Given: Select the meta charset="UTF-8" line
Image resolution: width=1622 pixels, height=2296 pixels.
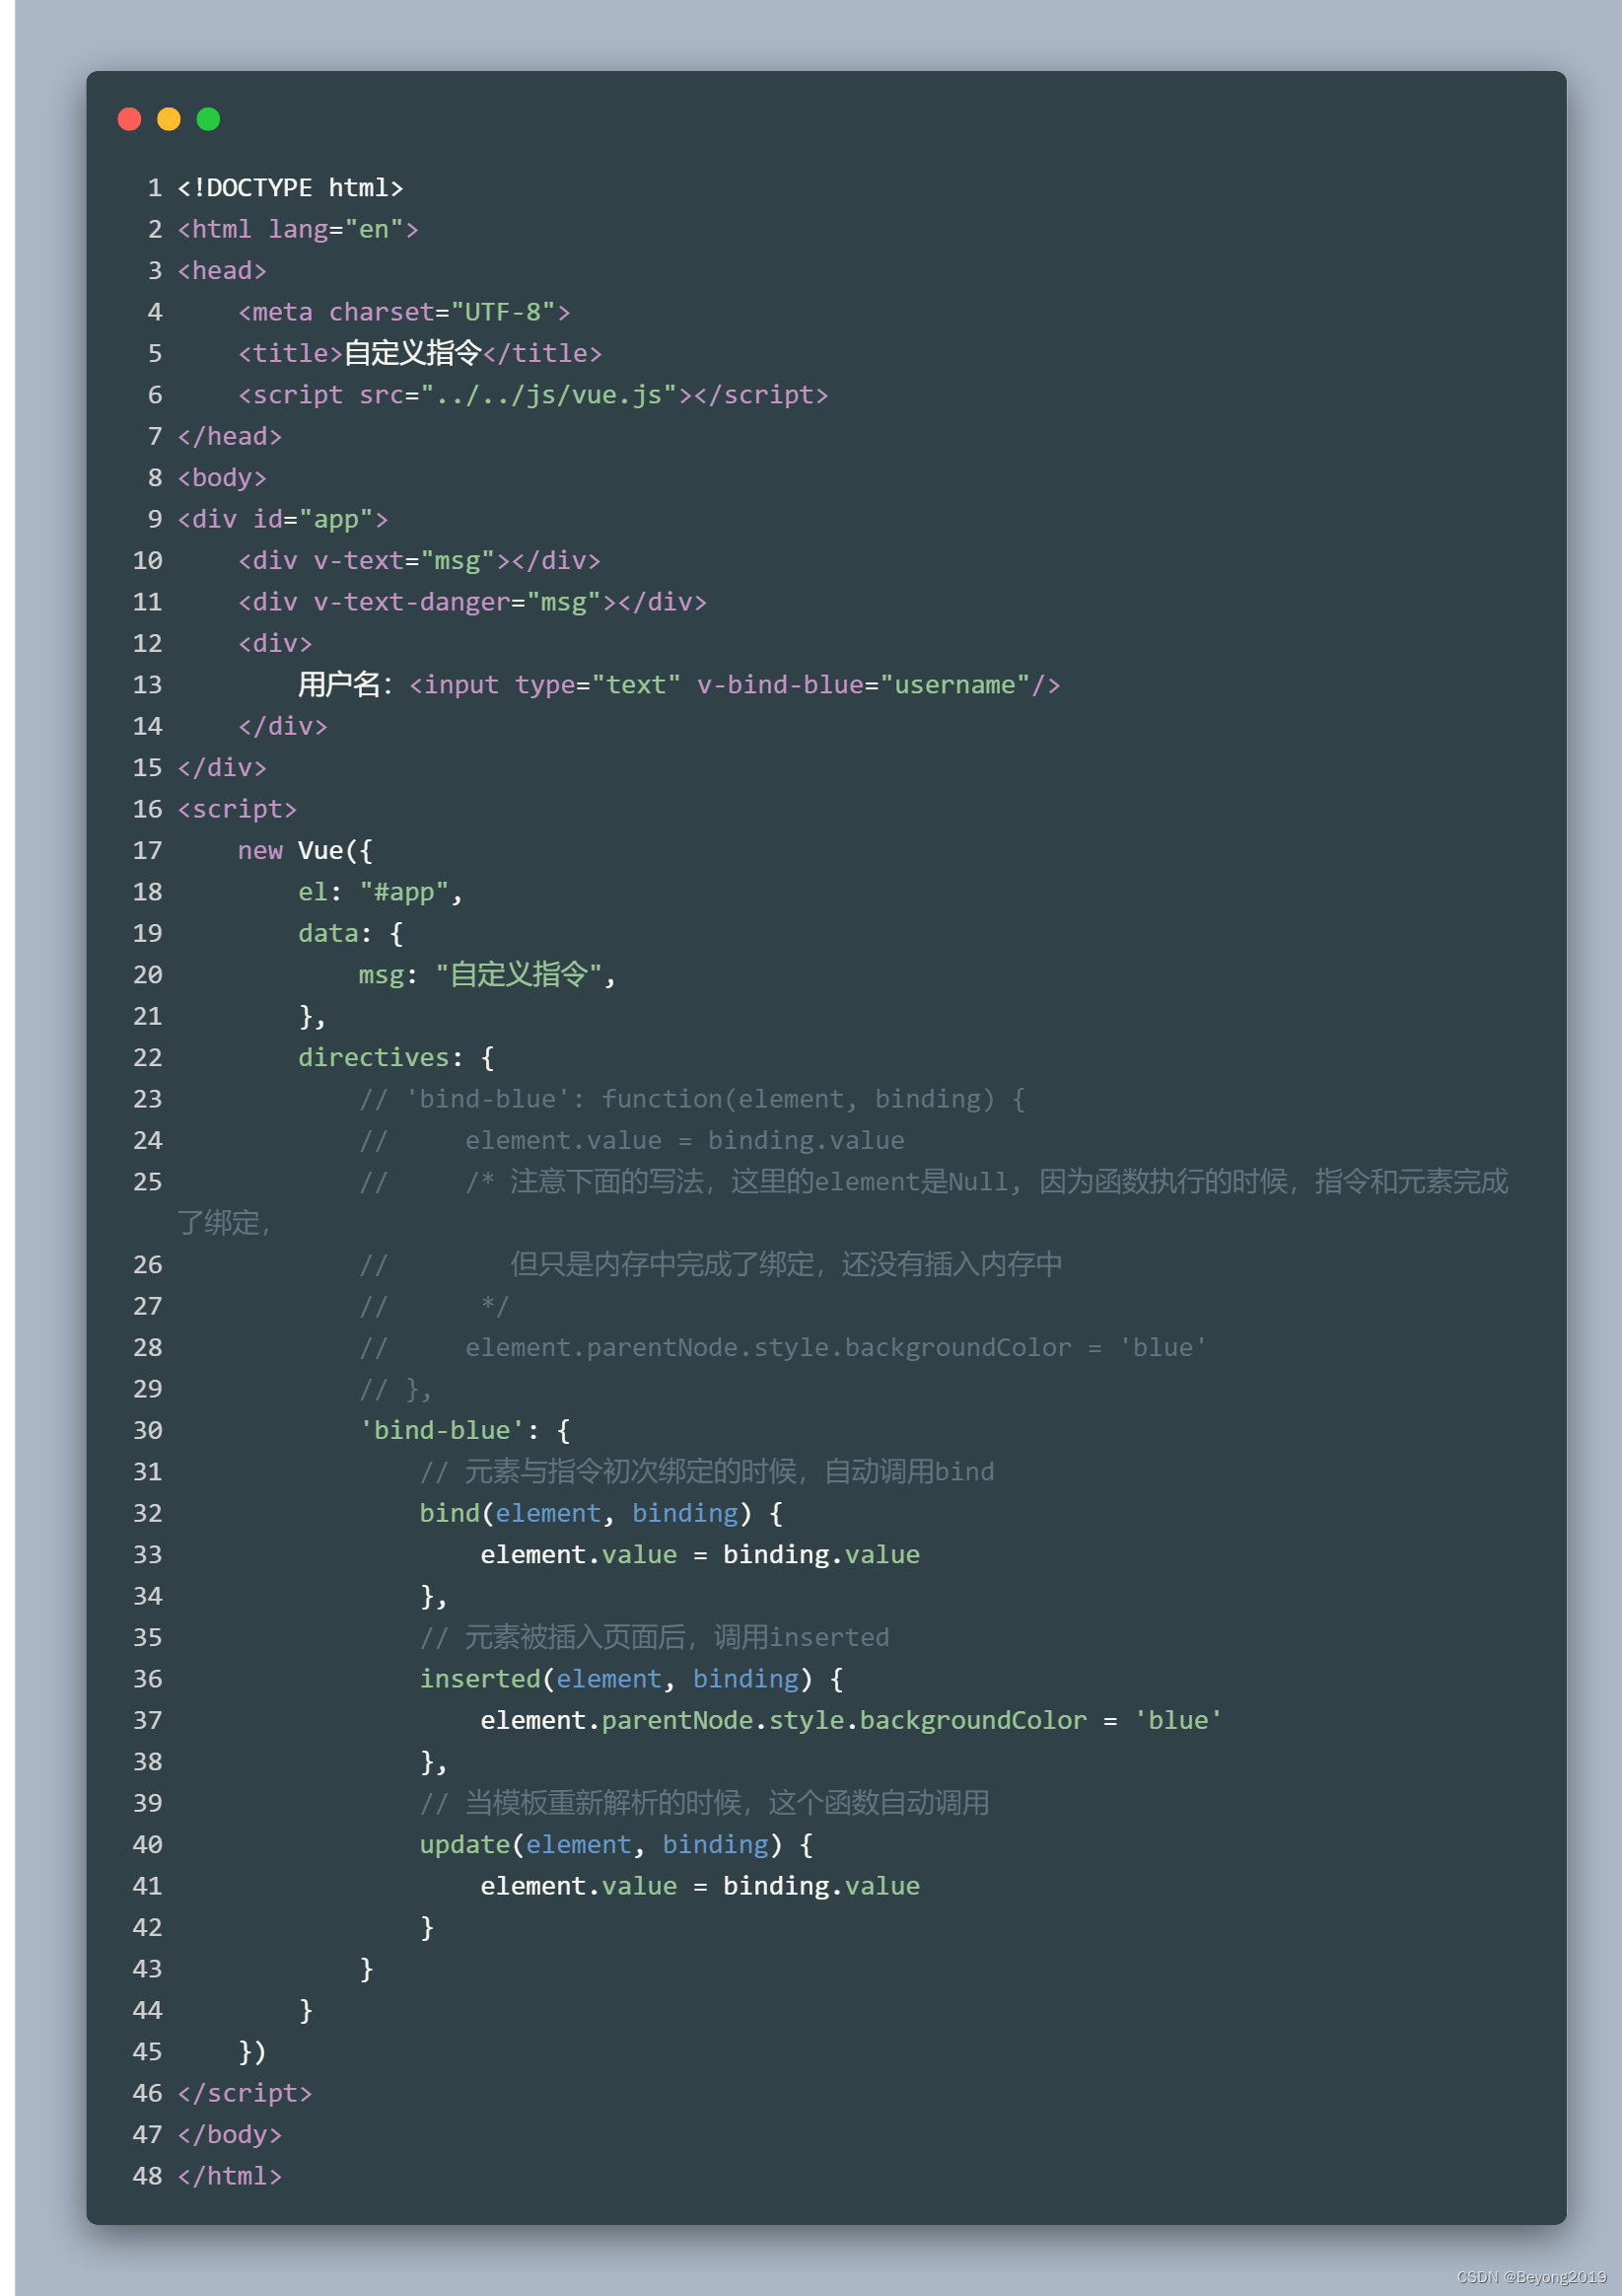Looking at the screenshot, I should pos(404,312).
